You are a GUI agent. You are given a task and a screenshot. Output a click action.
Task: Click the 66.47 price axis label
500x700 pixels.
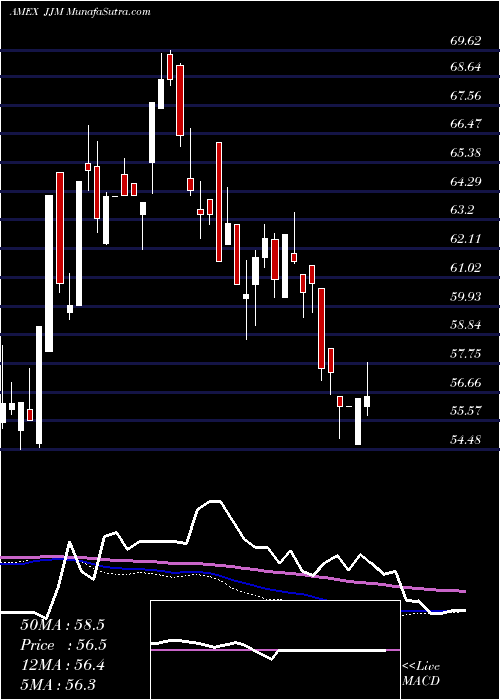[x=466, y=124]
